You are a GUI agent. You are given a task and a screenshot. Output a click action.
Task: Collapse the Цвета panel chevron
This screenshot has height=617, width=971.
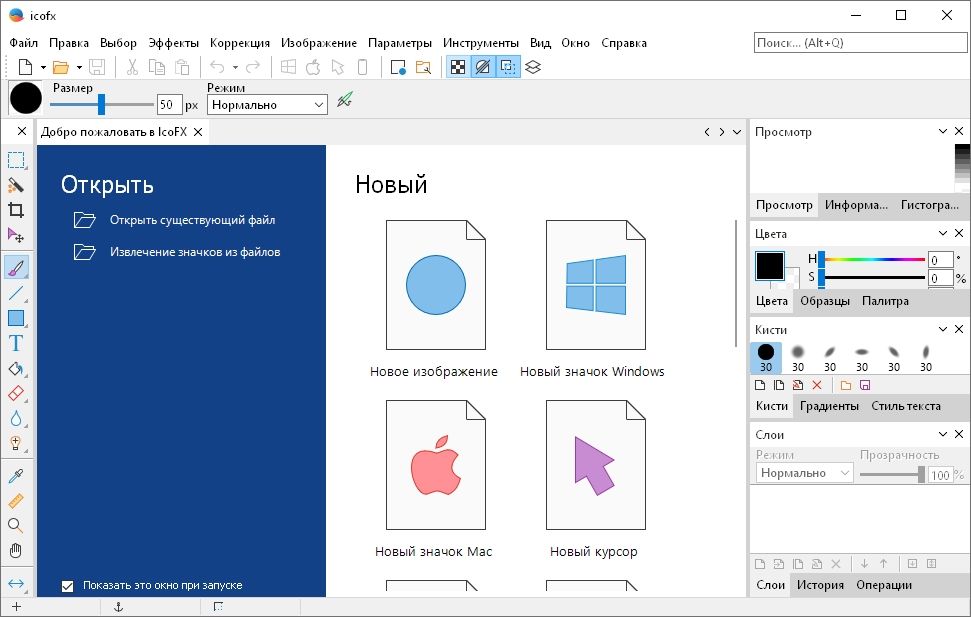click(943, 233)
